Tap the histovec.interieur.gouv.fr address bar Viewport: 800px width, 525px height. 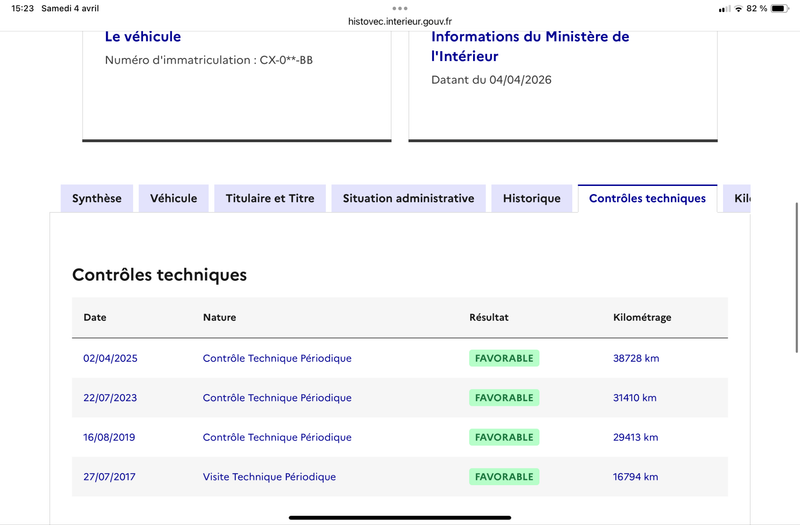click(400, 21)
